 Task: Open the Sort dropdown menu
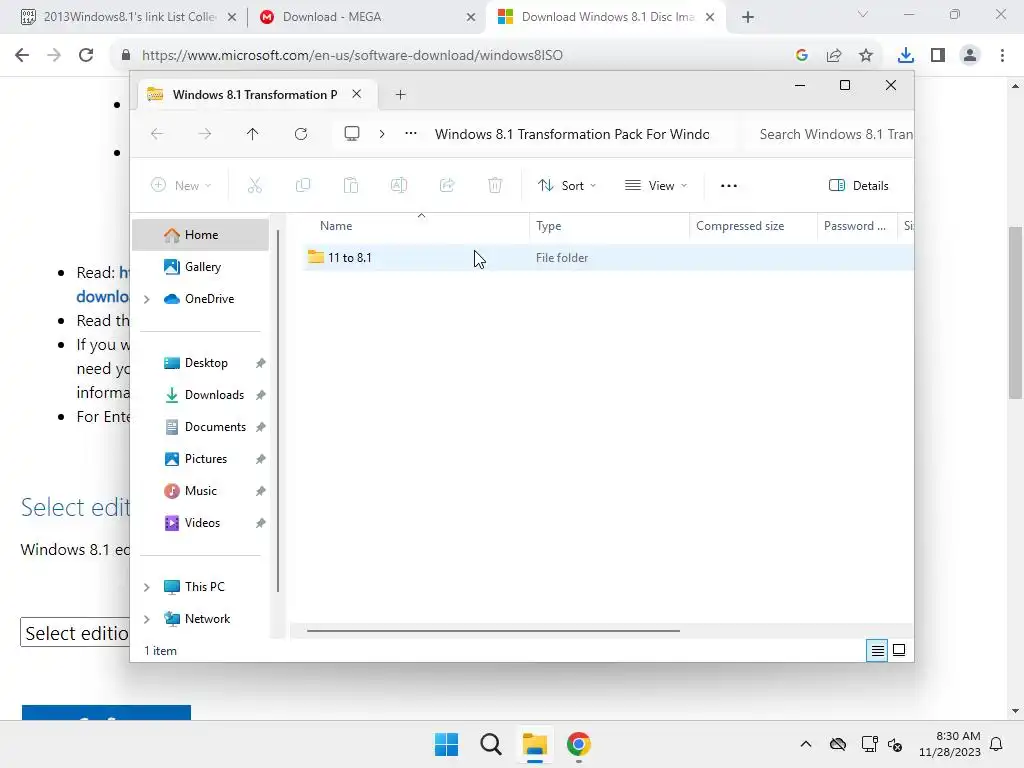tap(566, 185)
